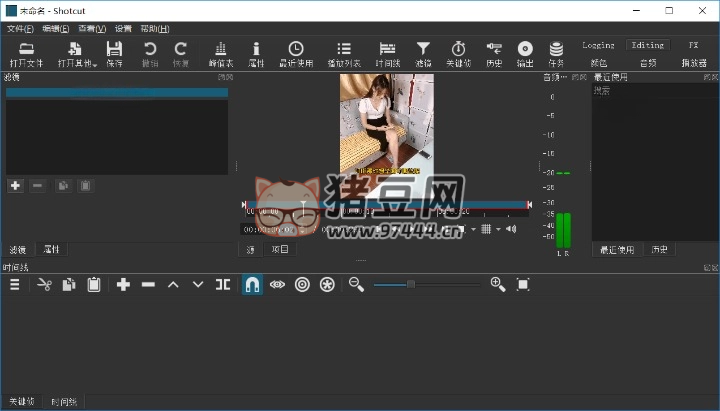This screenshot has width=720, height=411.
Task: Toggle ripple edit target icon
Action: 302,285
